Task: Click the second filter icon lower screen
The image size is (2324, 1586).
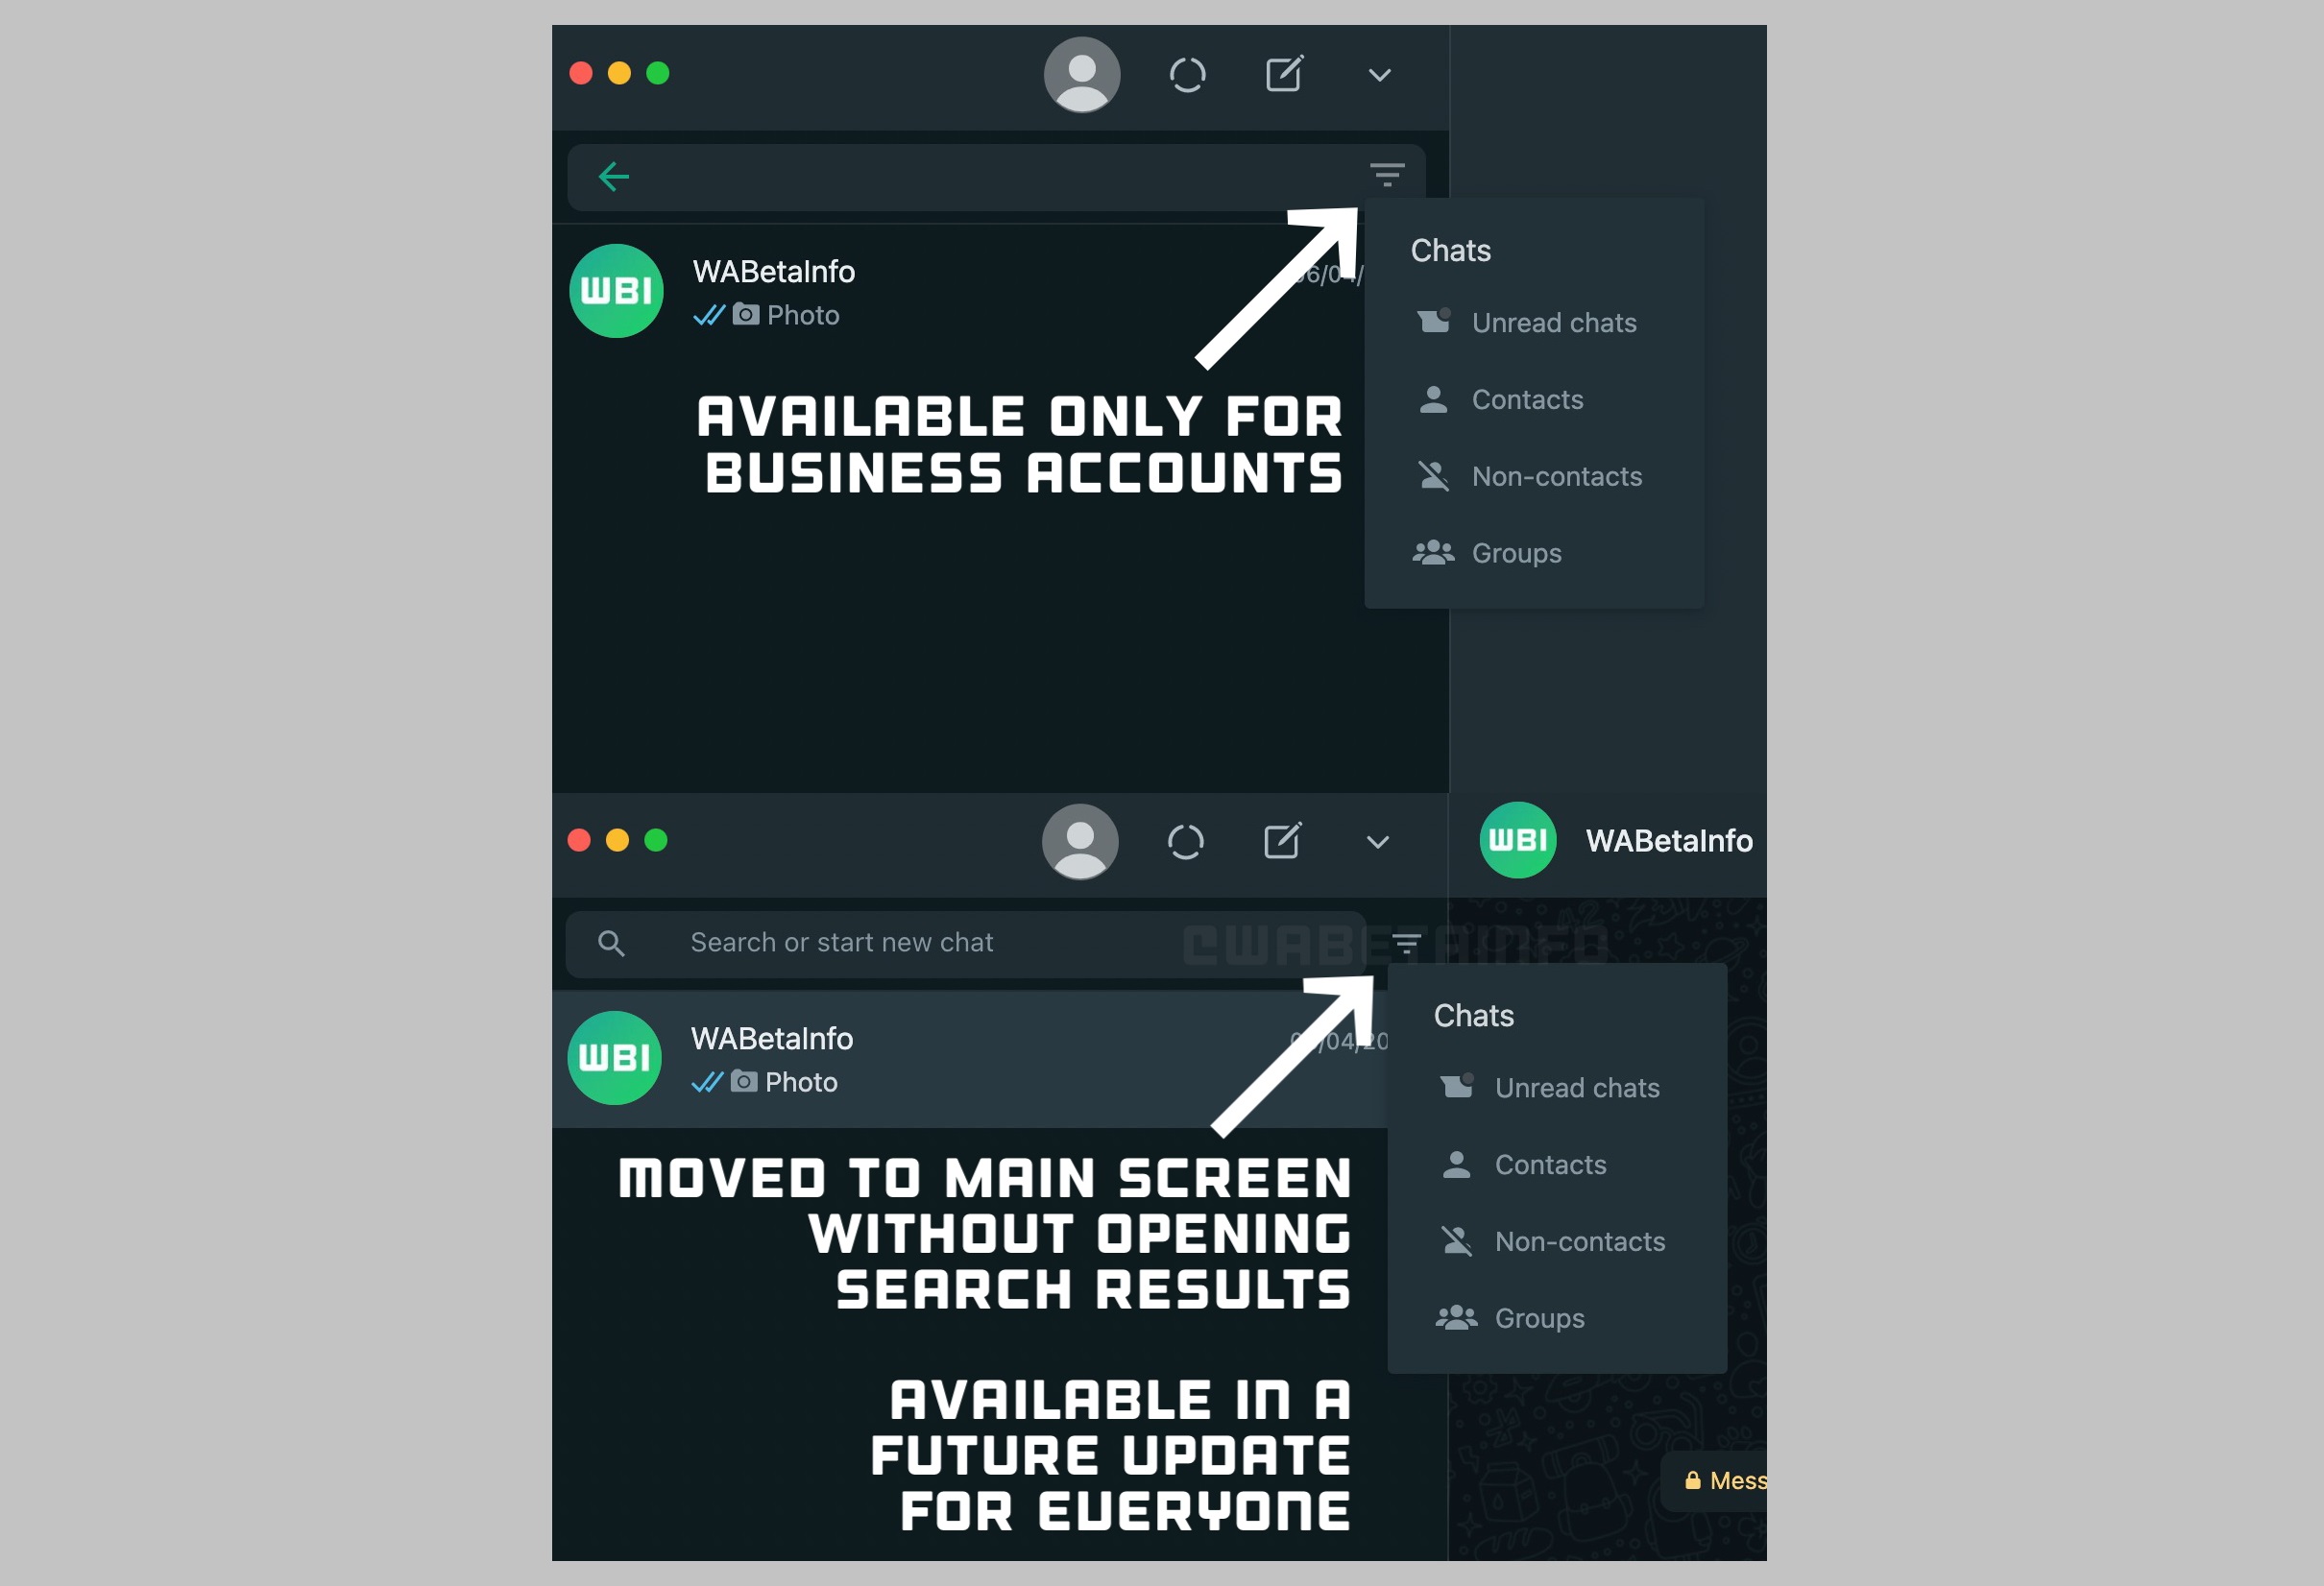Action: [x=1406, y=940]
